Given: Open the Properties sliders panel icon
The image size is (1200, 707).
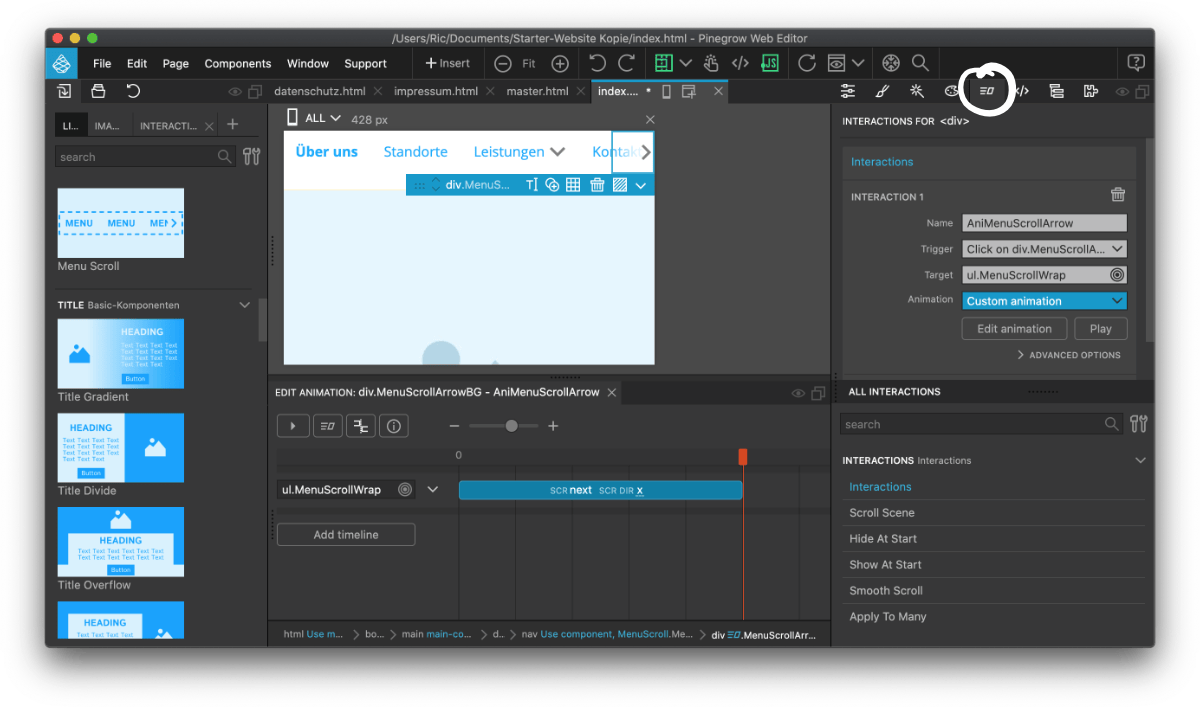Looking at the screenshot, I should pyautogui.click(x=848, y=91).
